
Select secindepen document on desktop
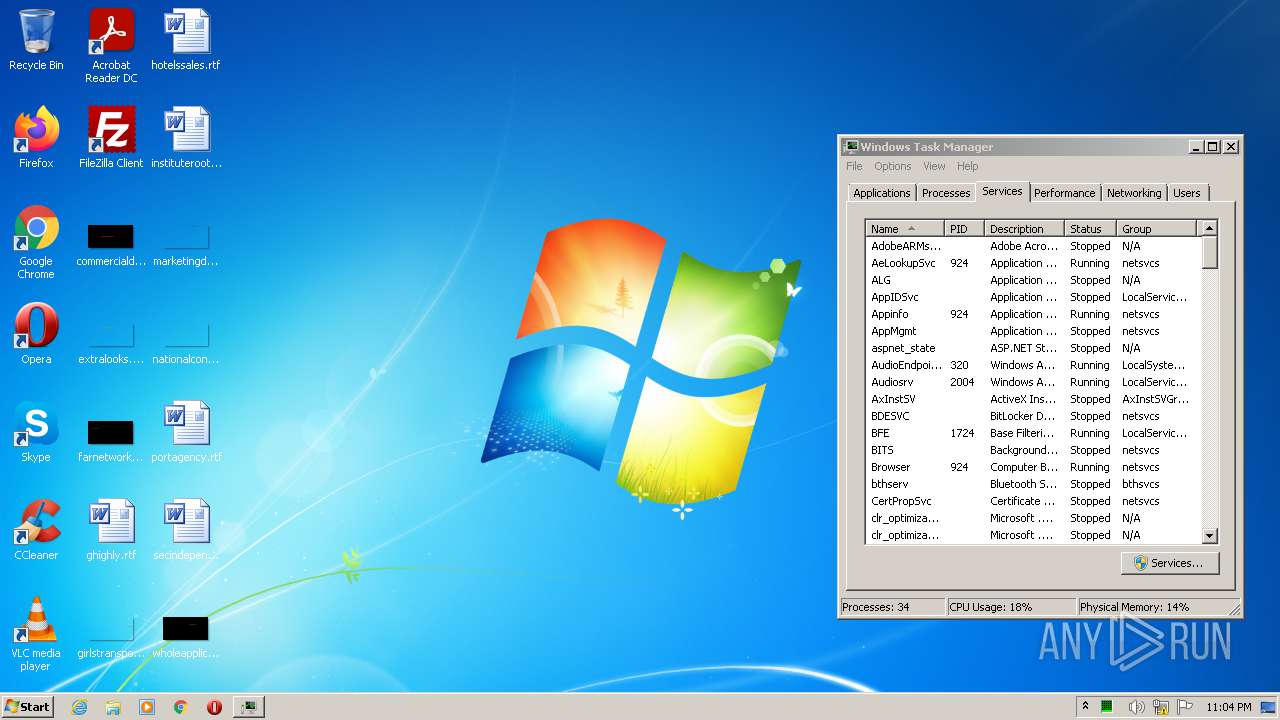(x=186, y=530)
